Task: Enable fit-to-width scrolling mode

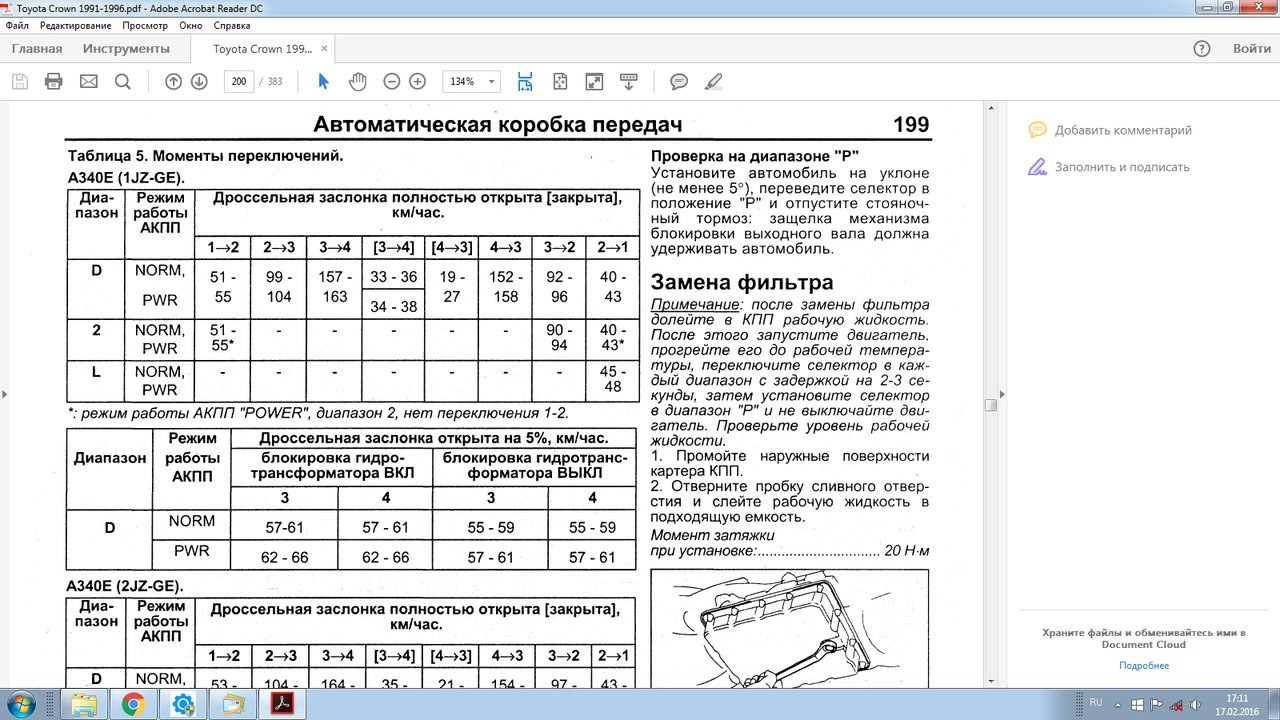Action: point(525,81)
